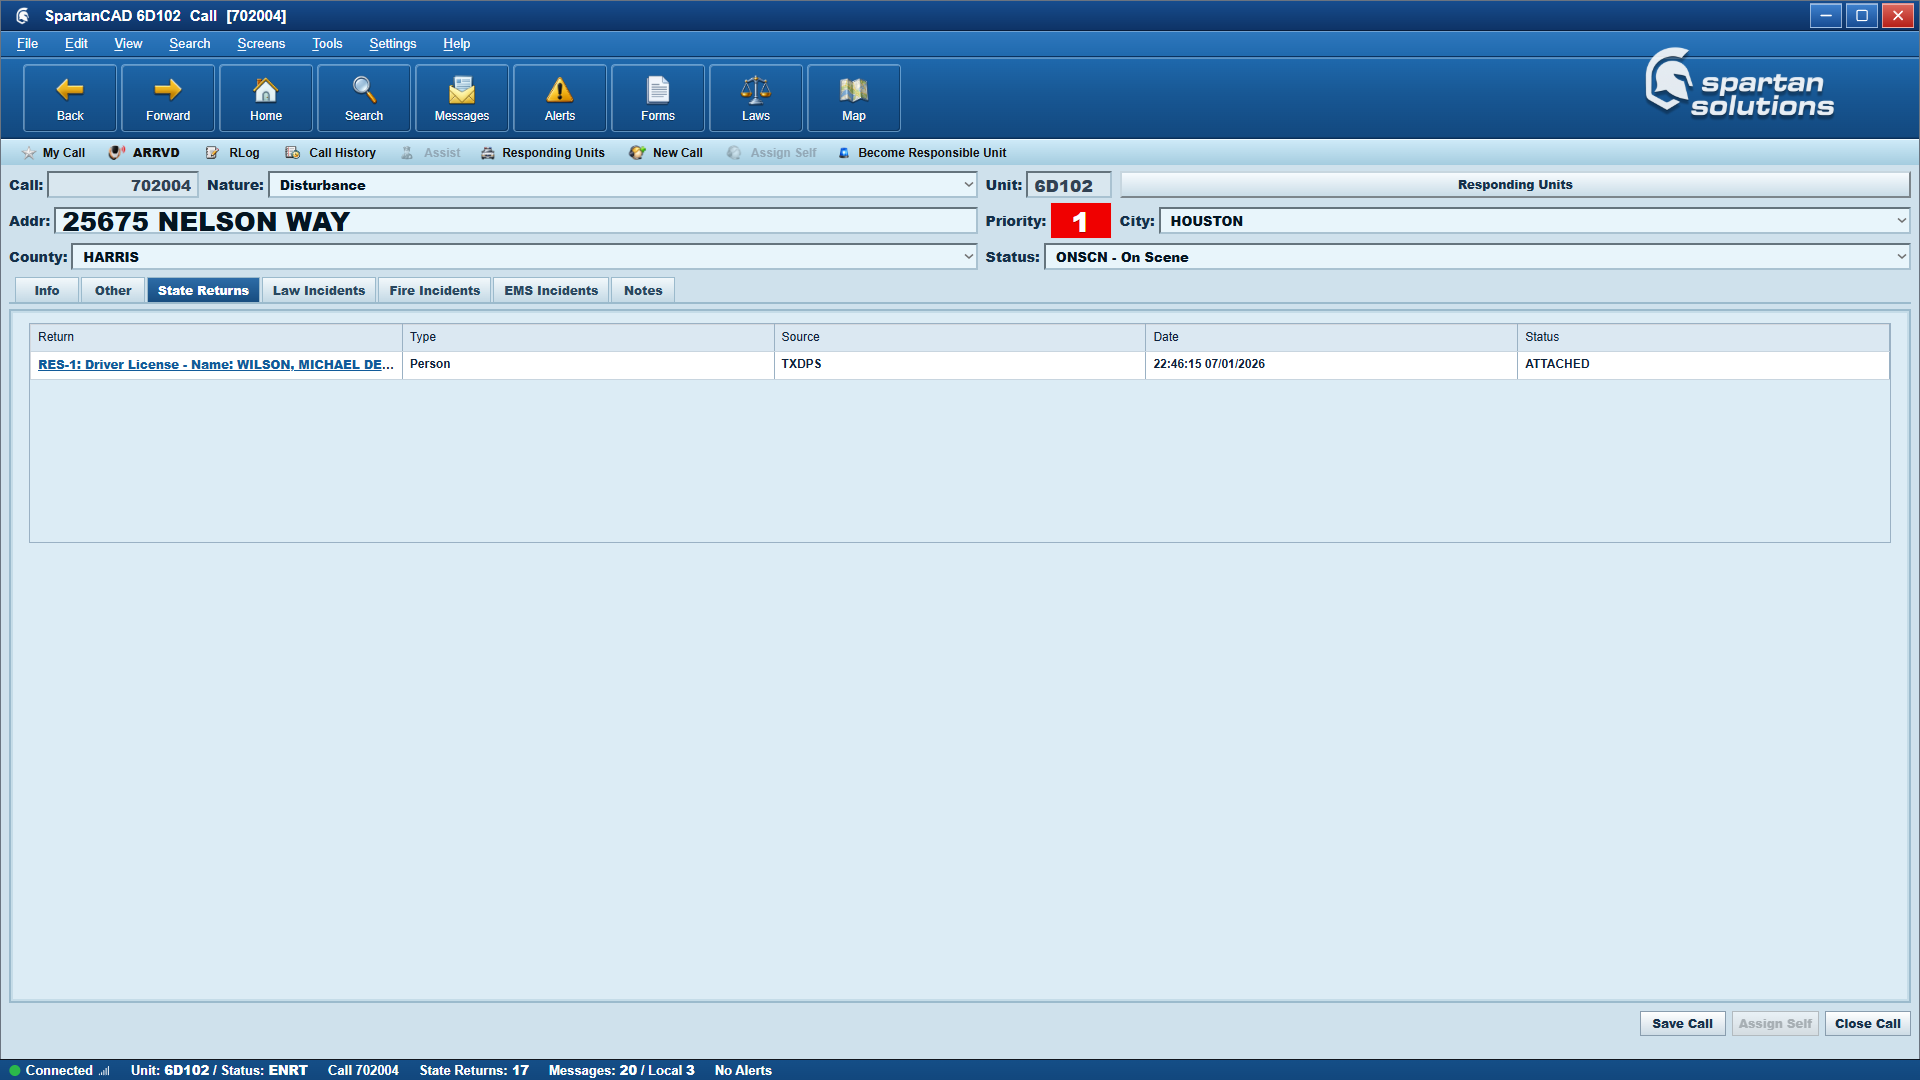Open the Search menu in menu bar
The image size is (1920, 1080).
click(189, 43)
